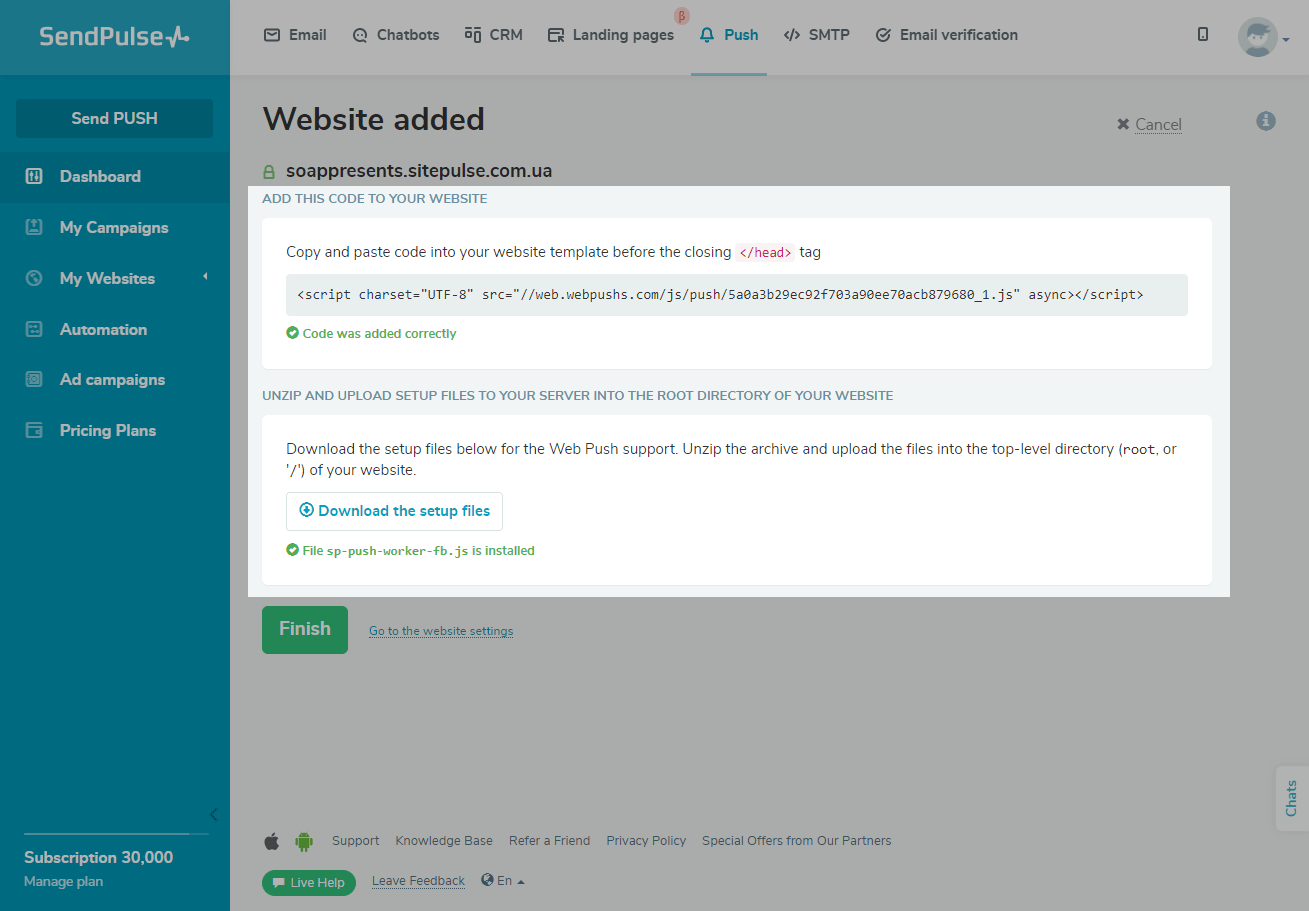Image resolution: width=1309 pixels, height=911 pixels.
Task: Click the info icon near Cancel
Action: [x=1266, y=121]
